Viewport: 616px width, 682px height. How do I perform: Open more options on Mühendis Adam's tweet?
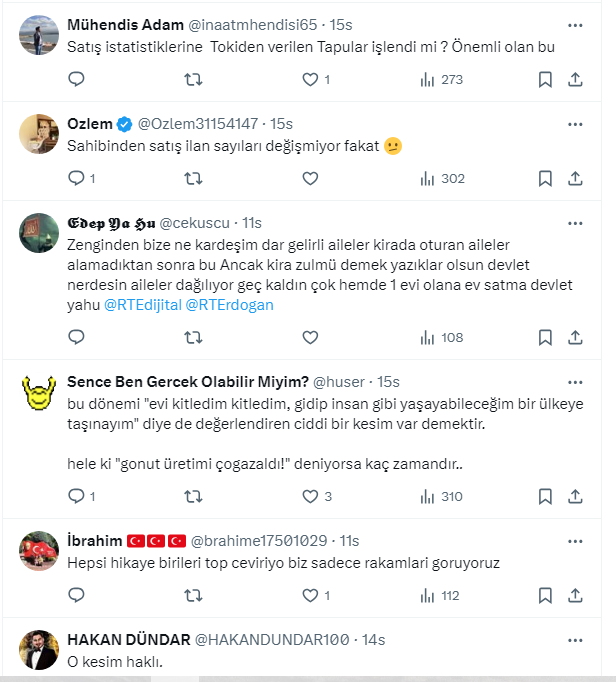[575, 24]
